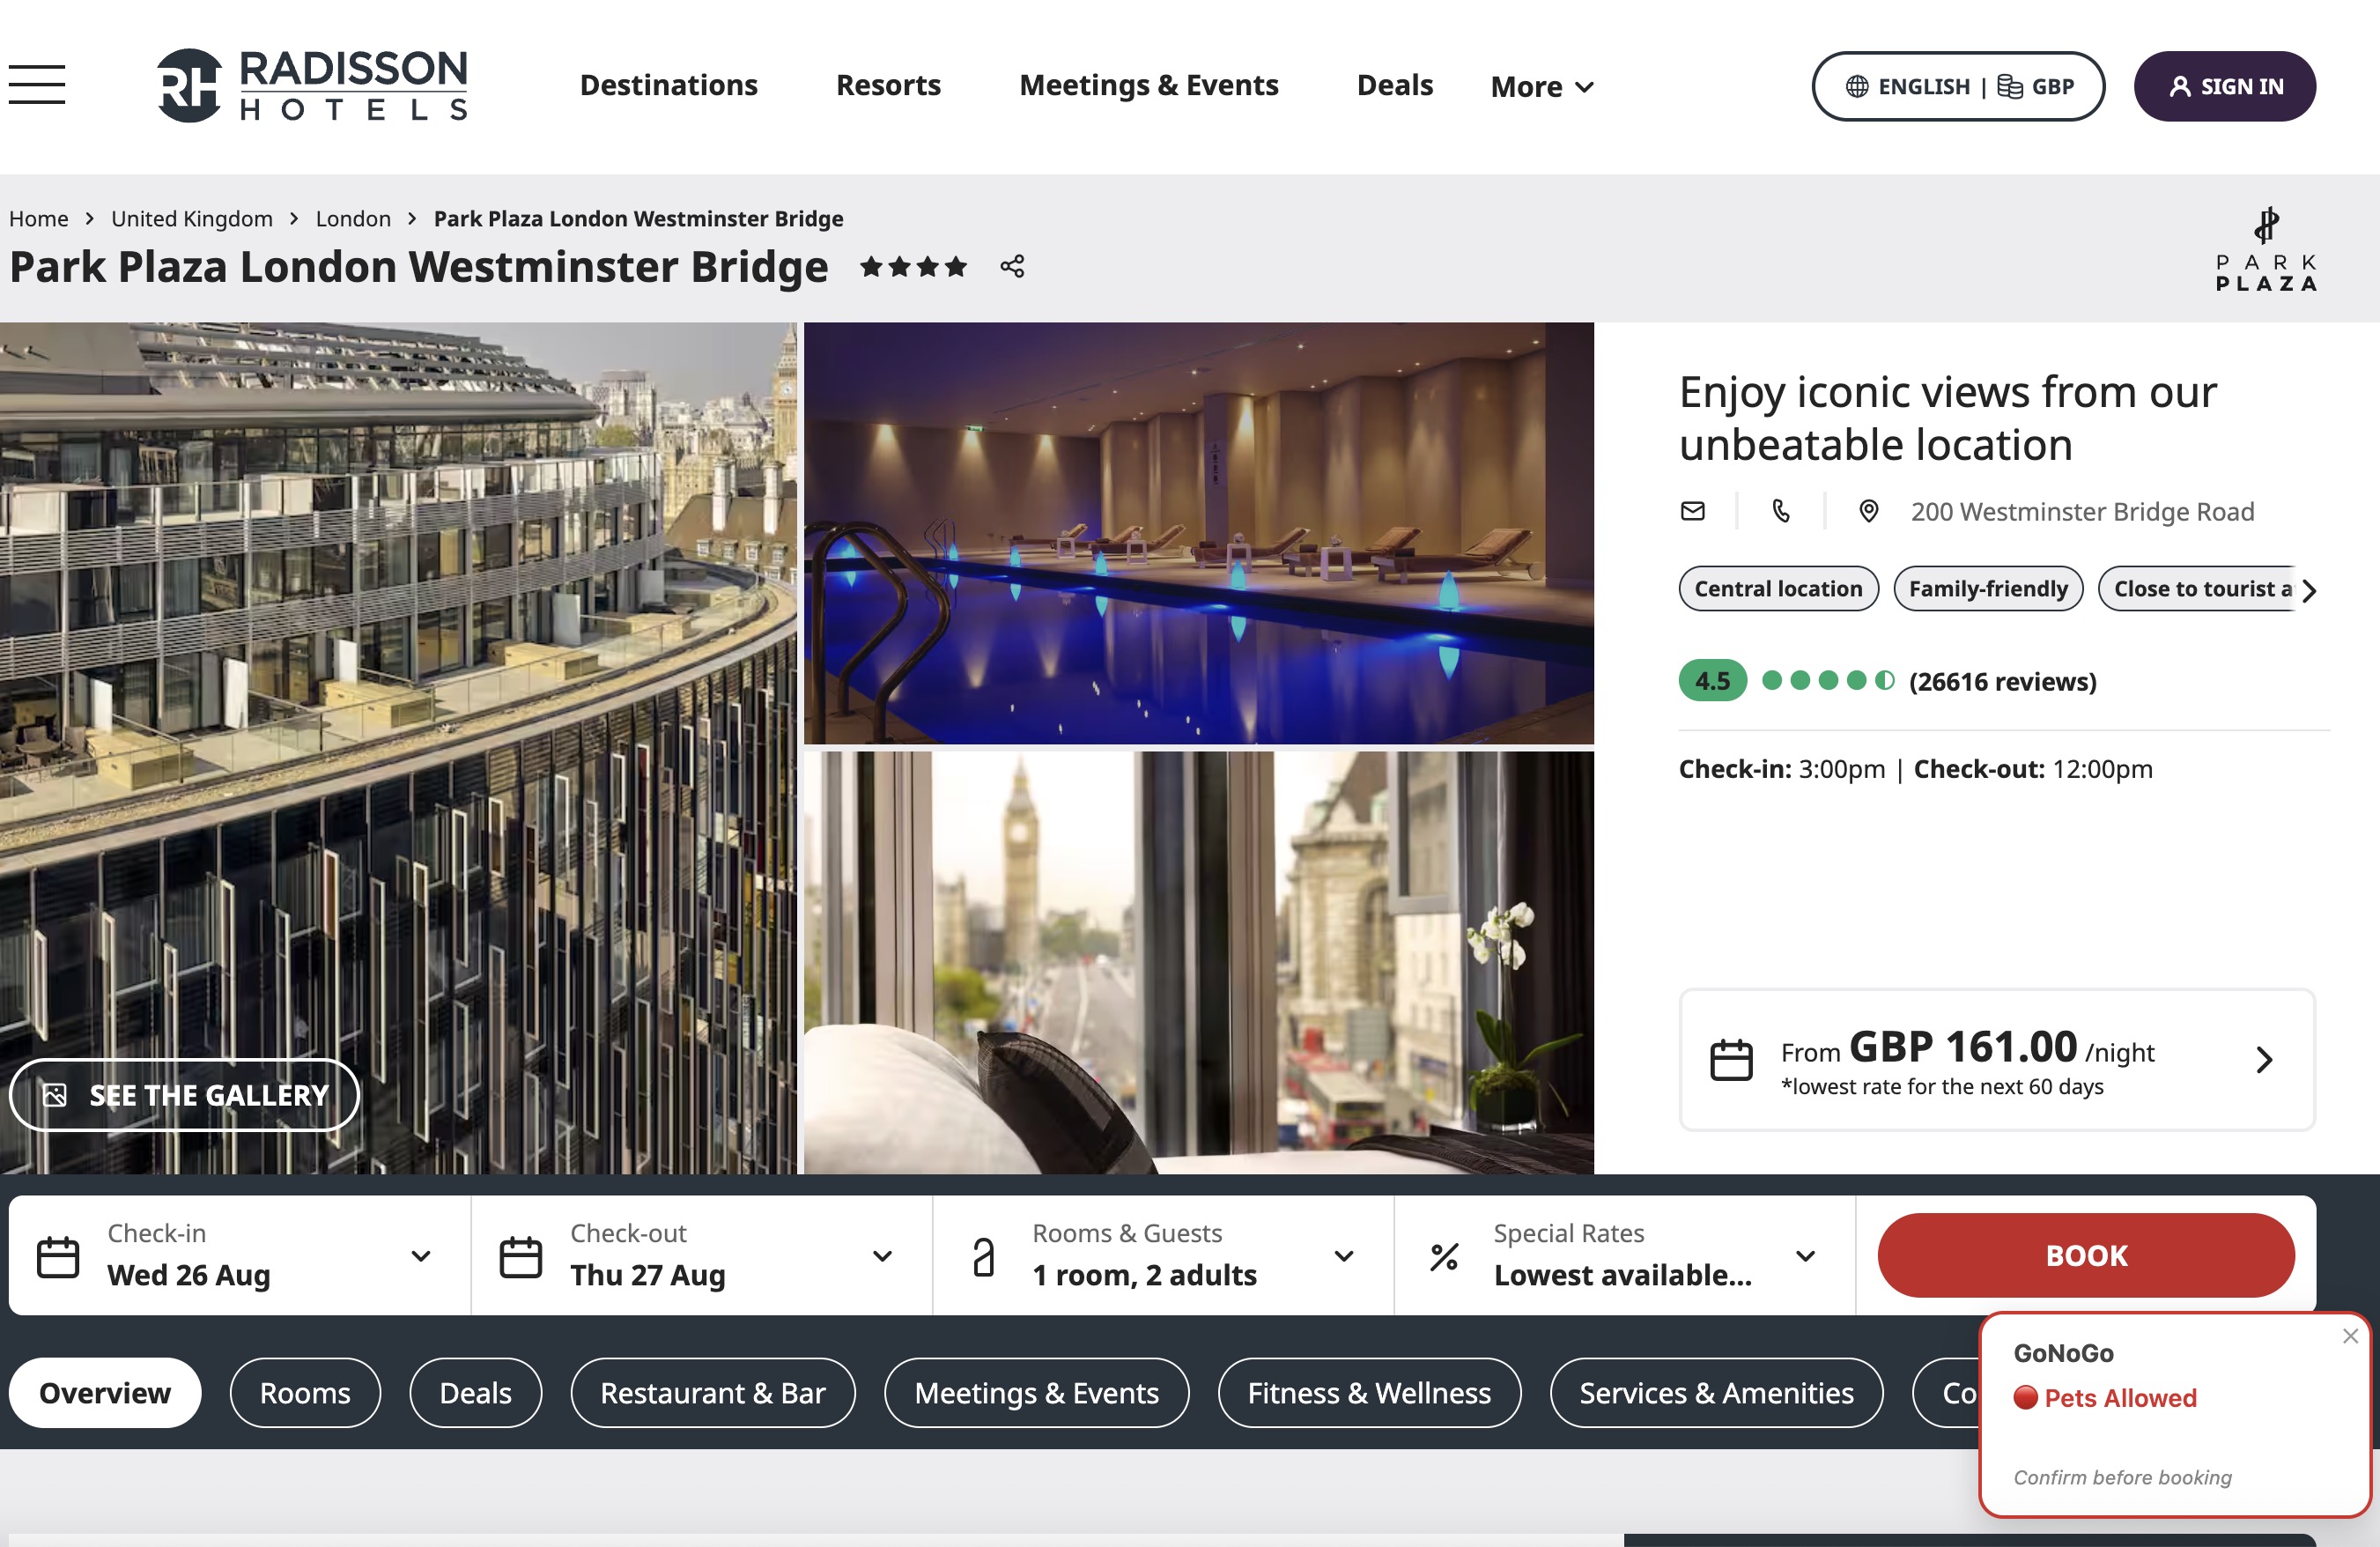Click the phone icon

tap(1781, 511)
